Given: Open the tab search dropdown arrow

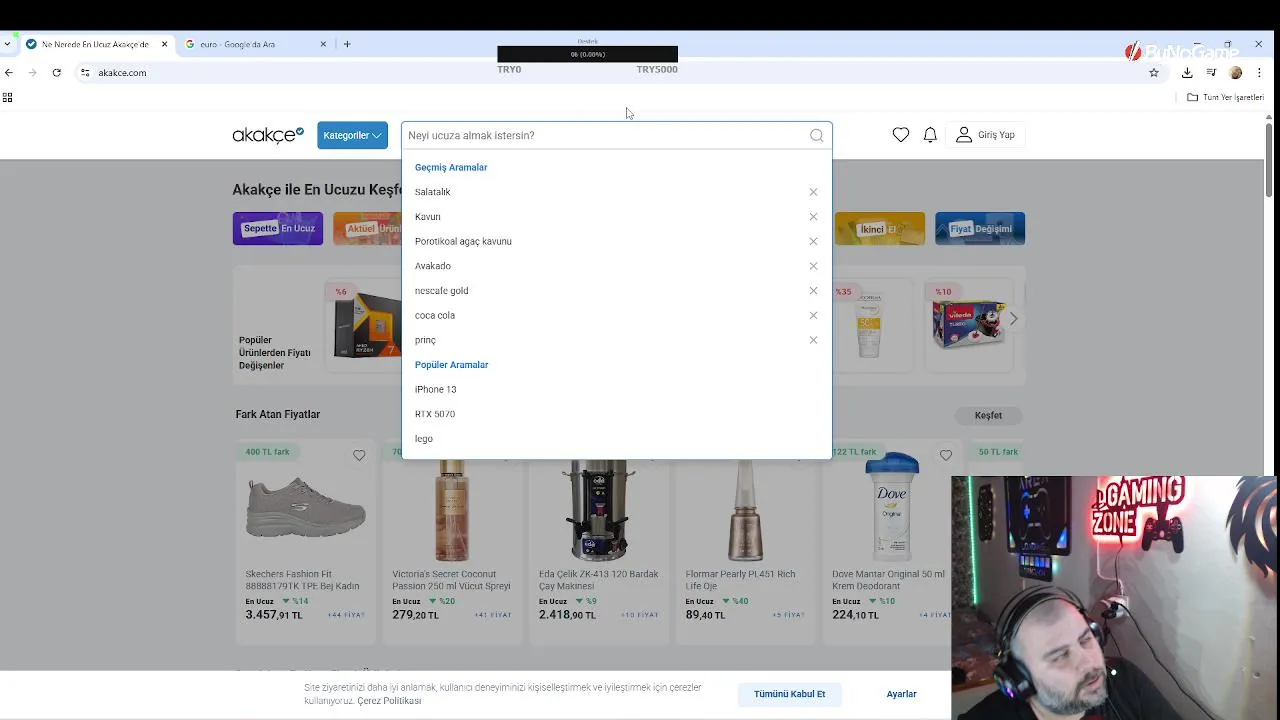Looking at the screenshot, I should coord(7,44).
